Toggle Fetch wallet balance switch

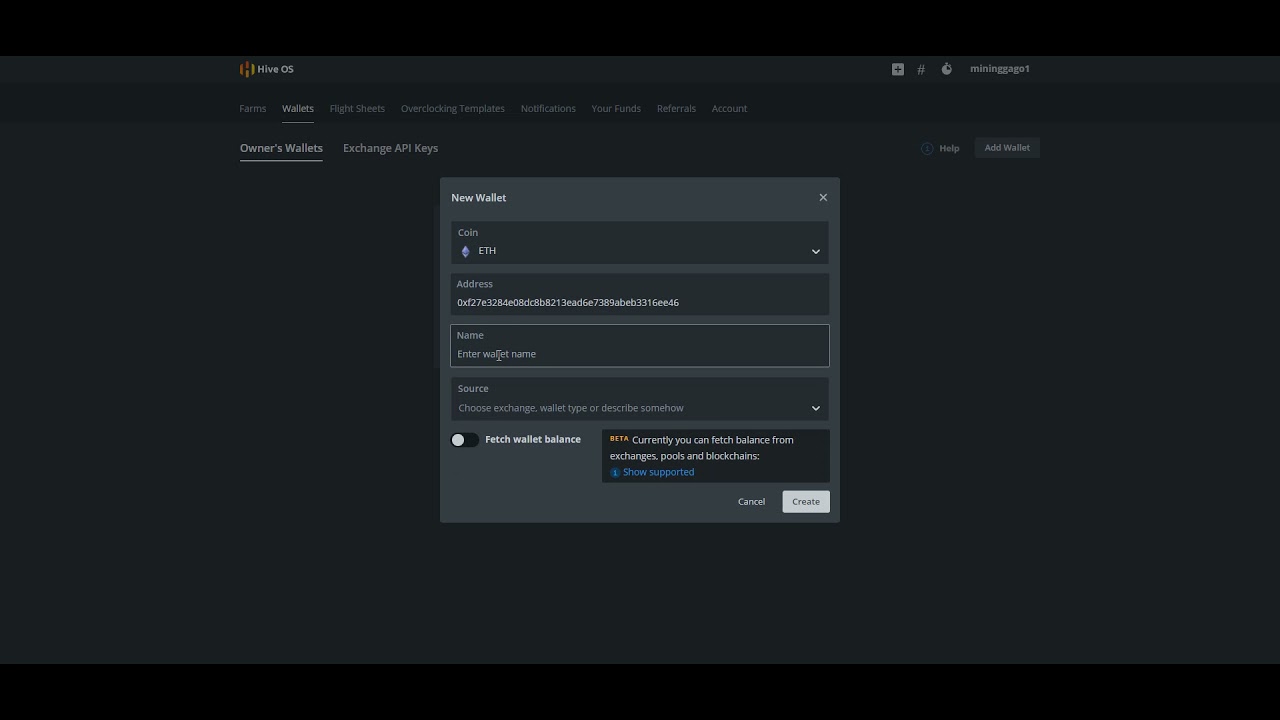pos(464,440)
